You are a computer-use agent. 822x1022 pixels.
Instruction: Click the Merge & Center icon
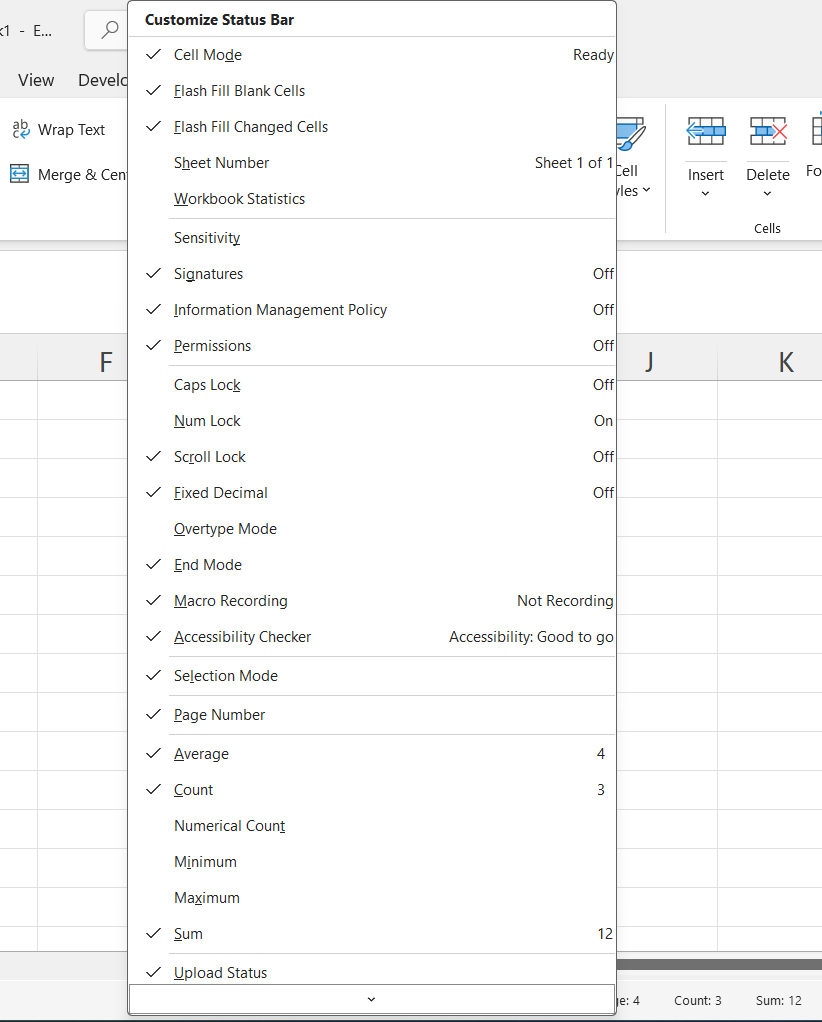click(x=20, y=174)
